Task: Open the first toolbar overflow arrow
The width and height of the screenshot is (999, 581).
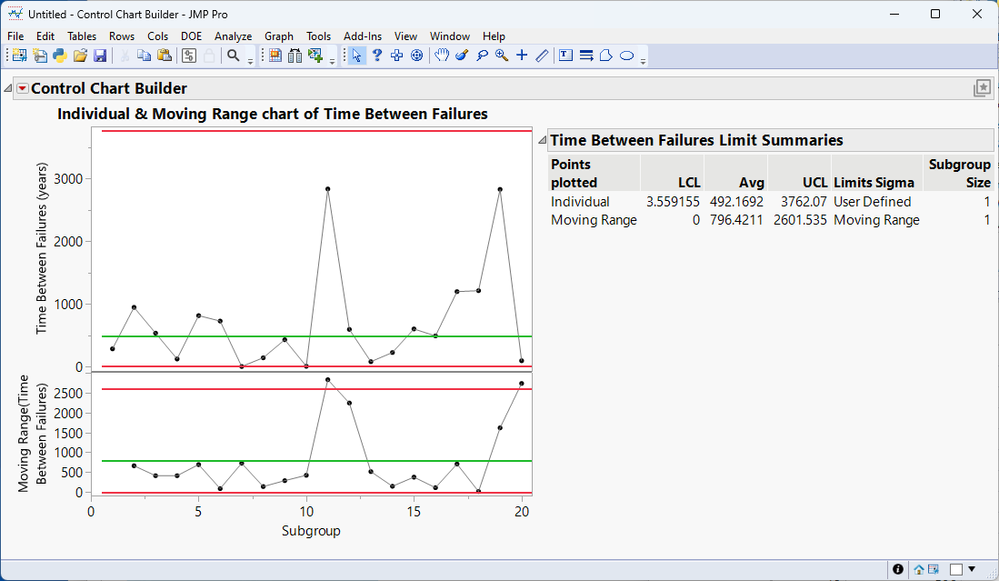Action: click(250, 61)
